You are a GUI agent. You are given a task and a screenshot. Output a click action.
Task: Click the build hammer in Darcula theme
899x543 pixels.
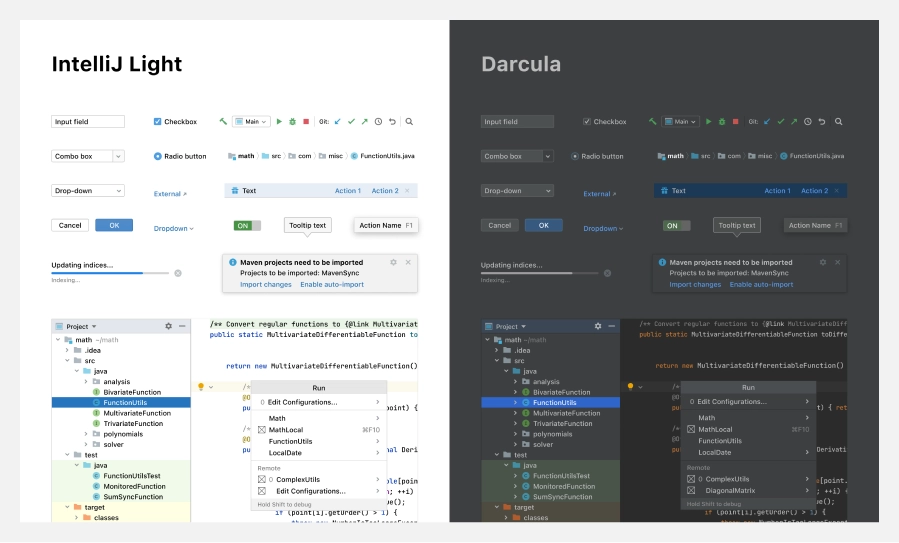[x=652, y=122]
